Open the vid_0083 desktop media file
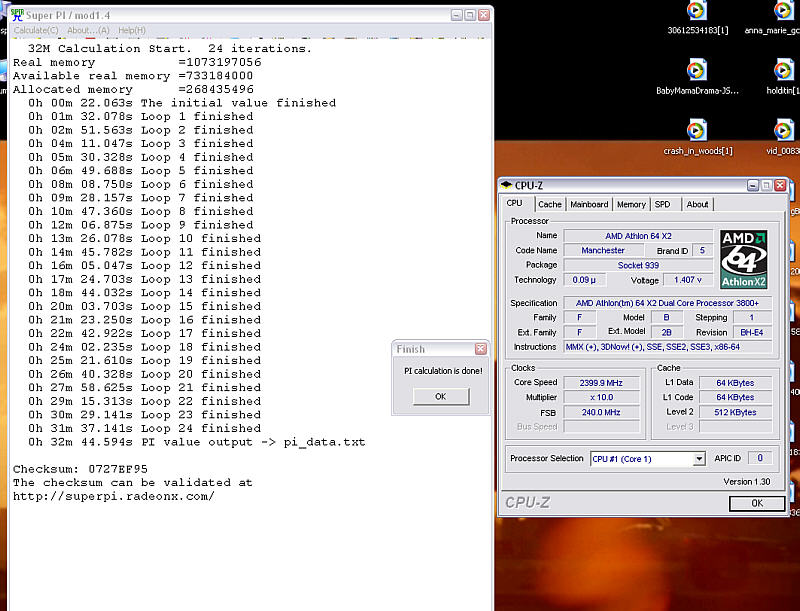 point(783,138)
